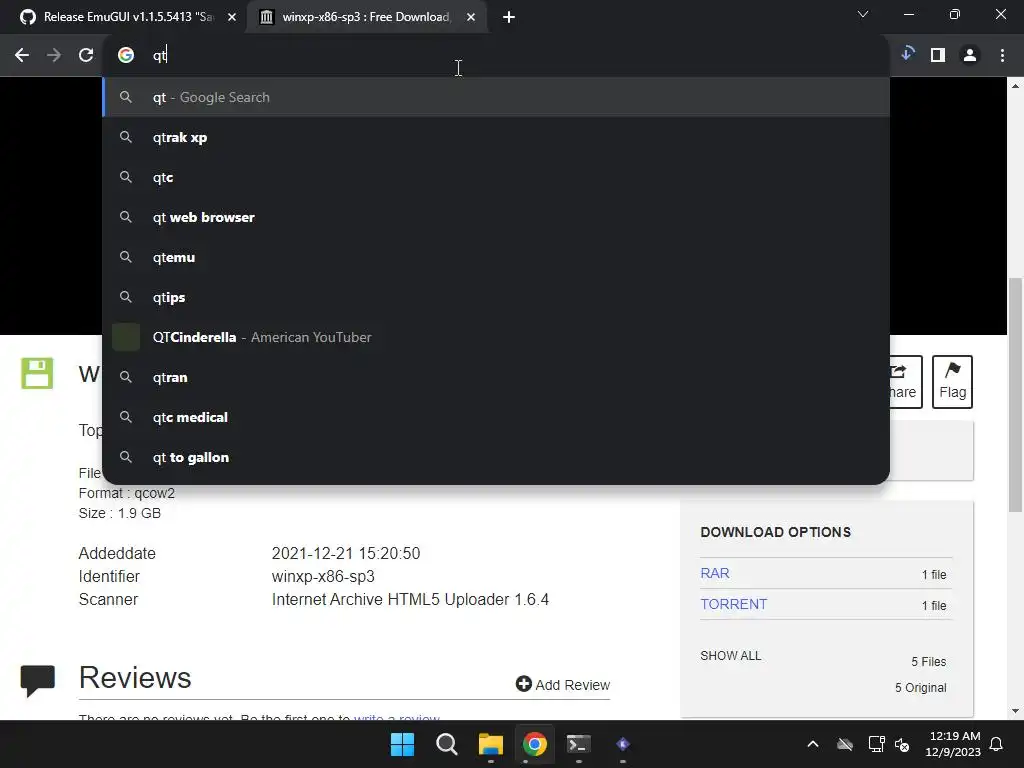Click the network display tray icon

point(876,744)
